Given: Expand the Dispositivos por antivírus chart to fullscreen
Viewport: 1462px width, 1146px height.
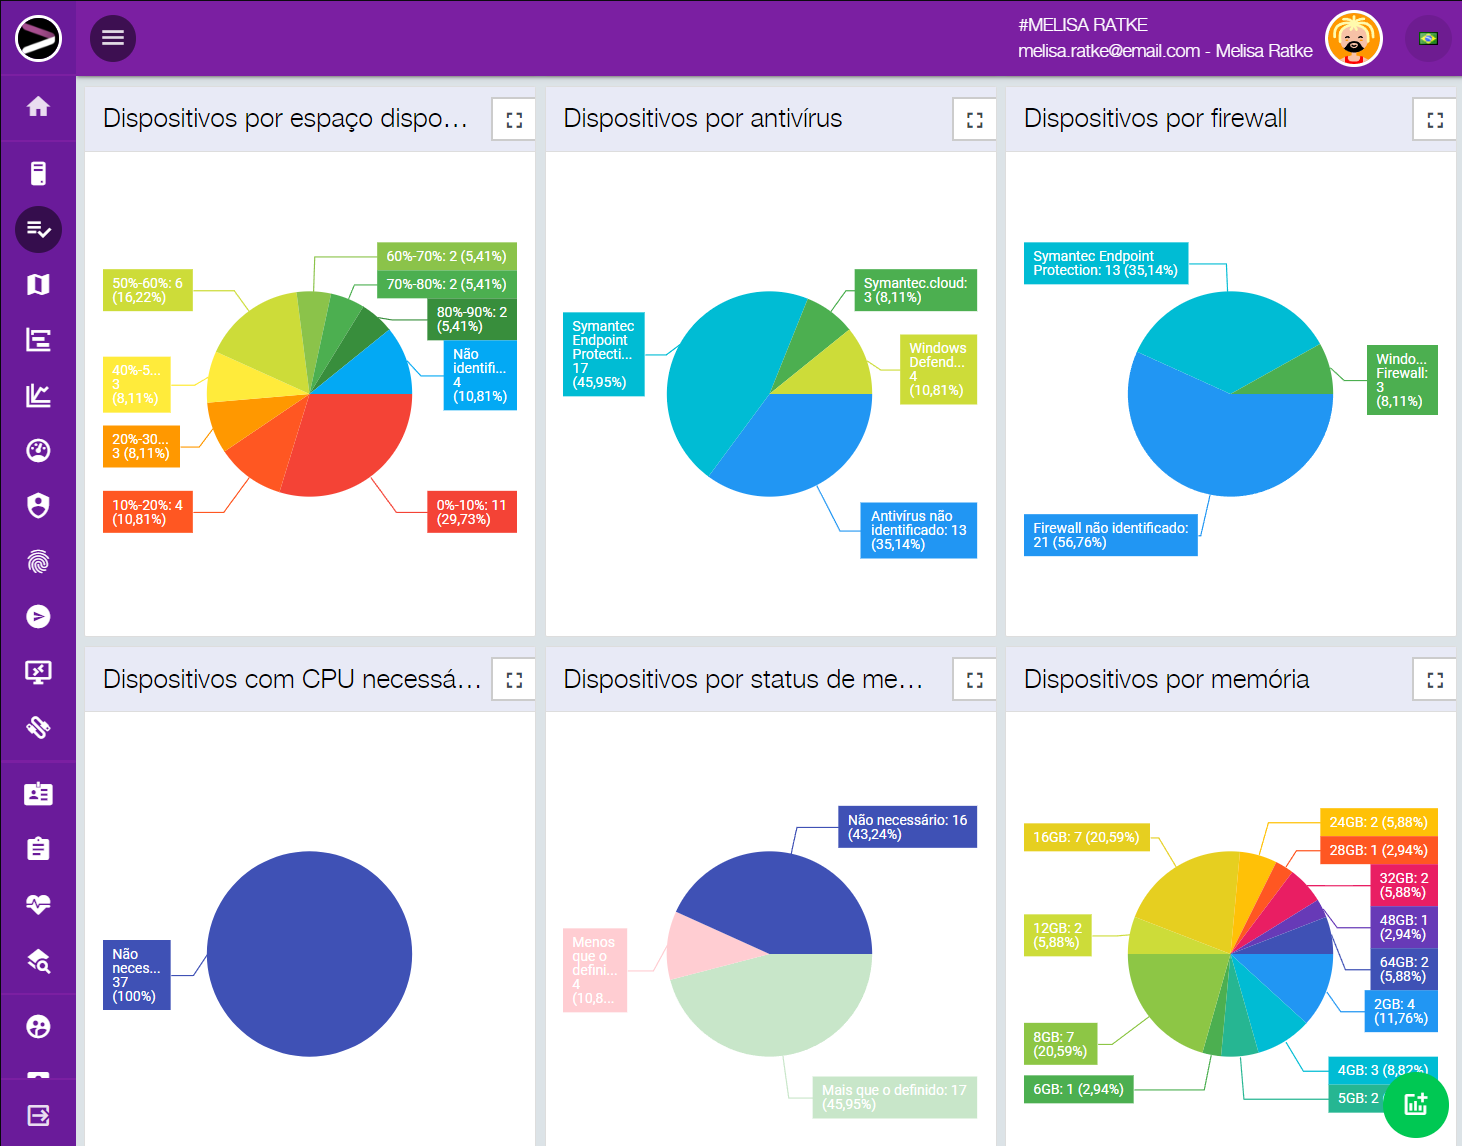Looking at the screenshot, I should point(974,120).
